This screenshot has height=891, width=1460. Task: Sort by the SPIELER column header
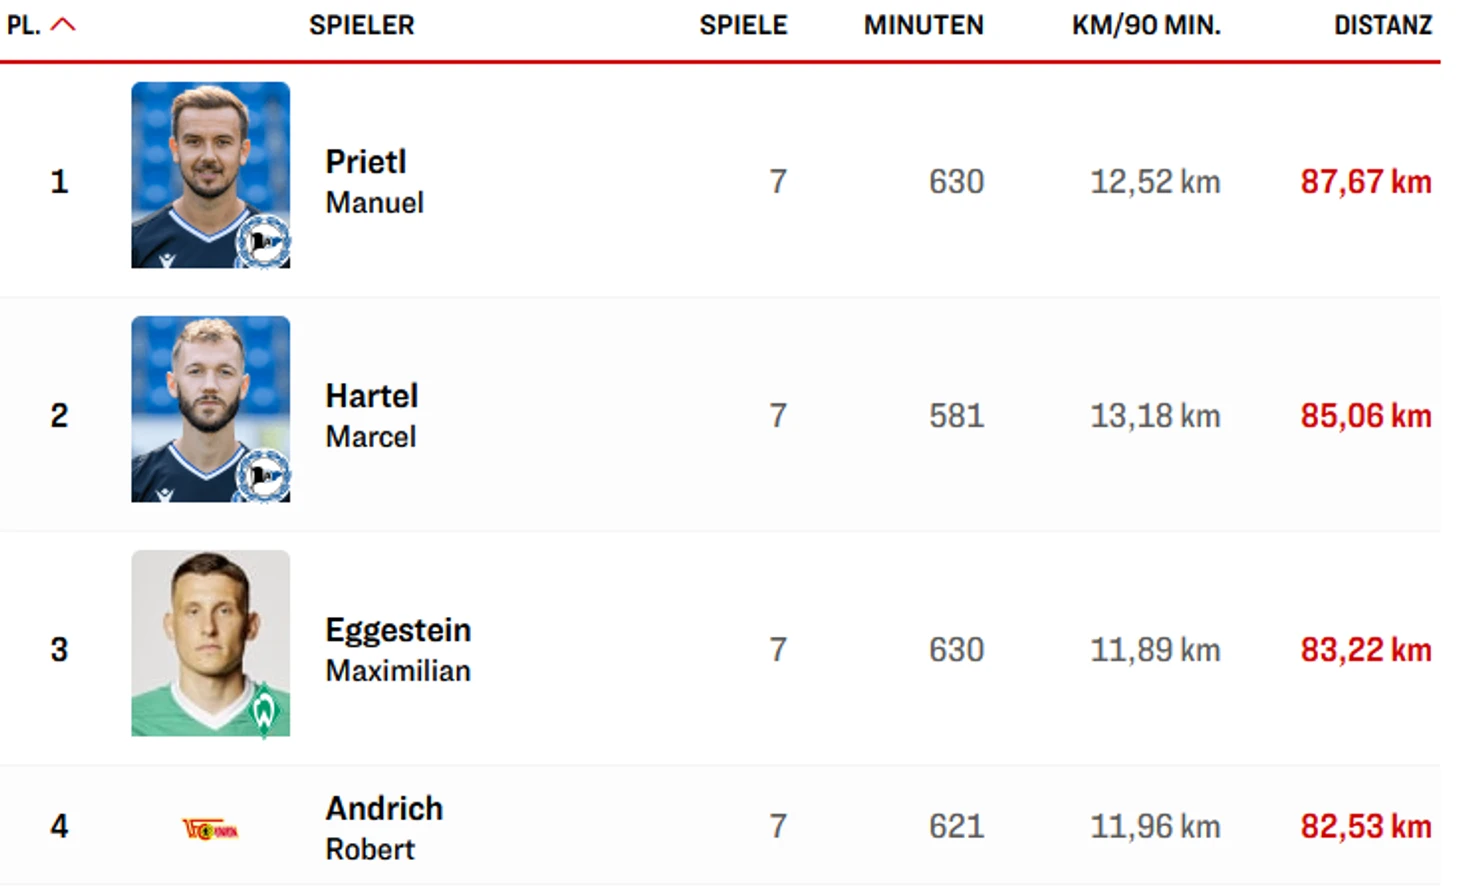[362, 25]
